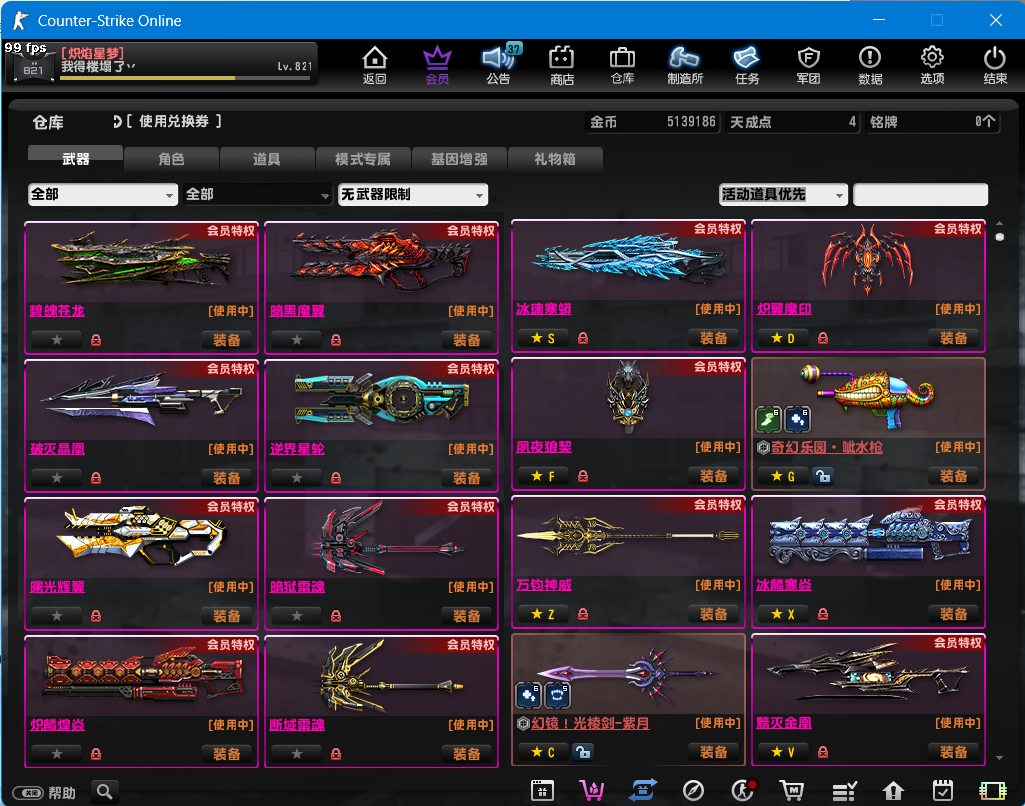Open the 任务 missions icon

click(747, 64)
